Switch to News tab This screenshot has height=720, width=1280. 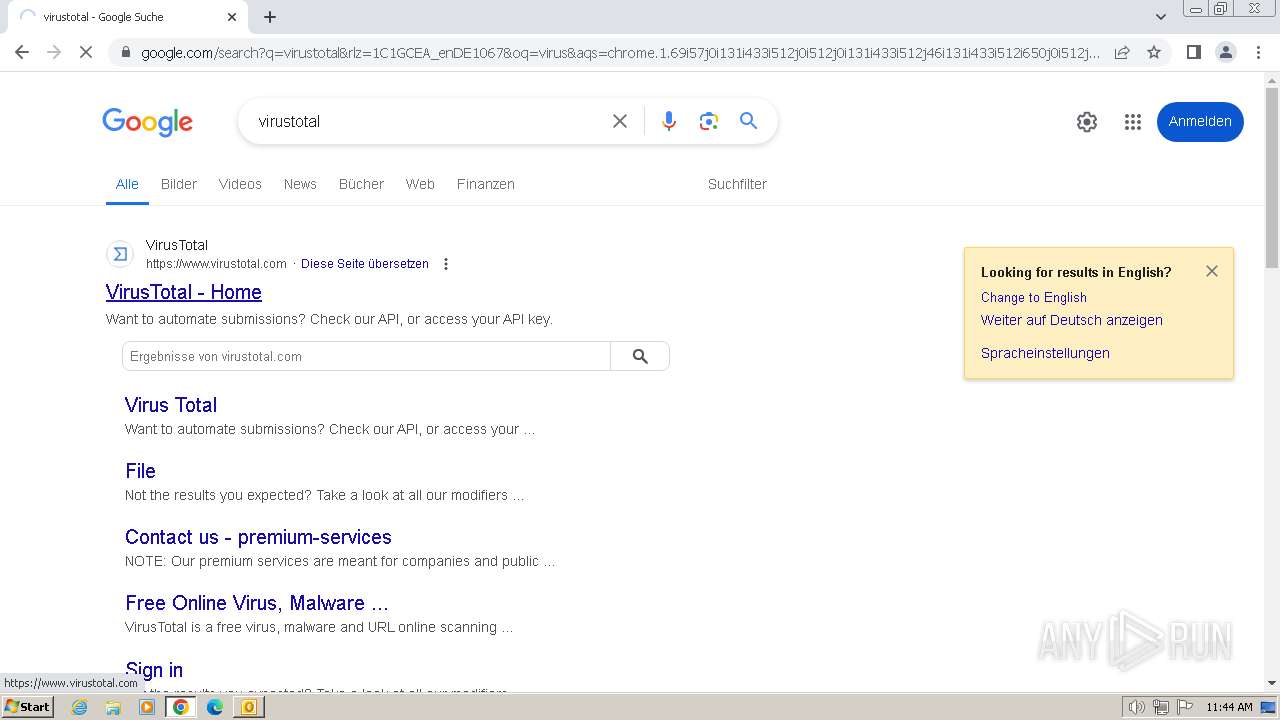[x=300, y=184]
